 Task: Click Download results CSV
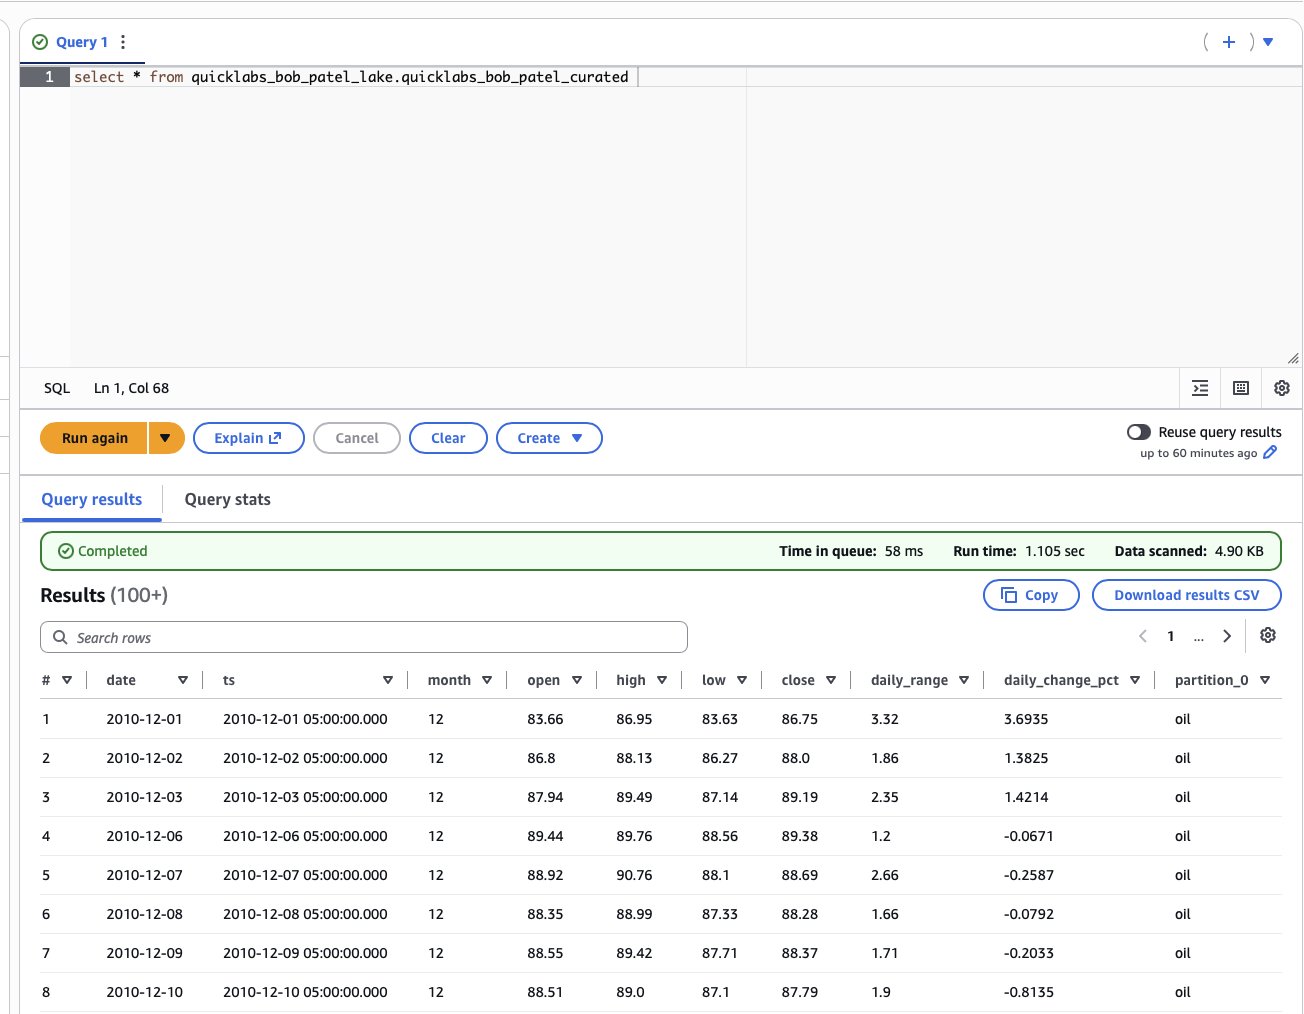1186,595
